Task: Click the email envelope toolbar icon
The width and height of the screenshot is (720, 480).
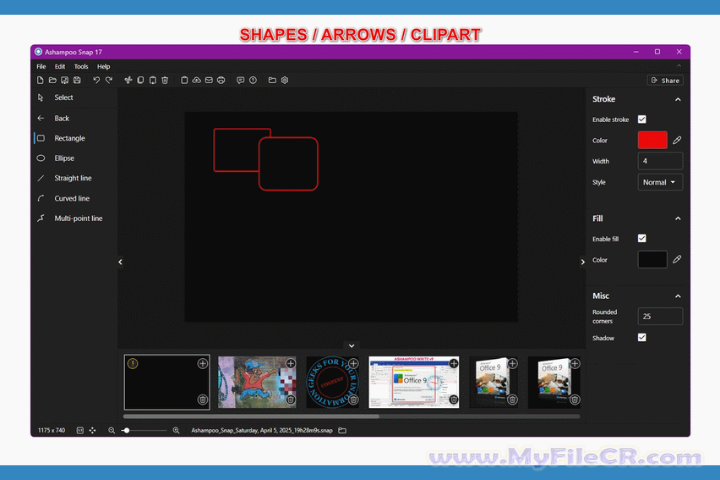Action: (209, 80)
